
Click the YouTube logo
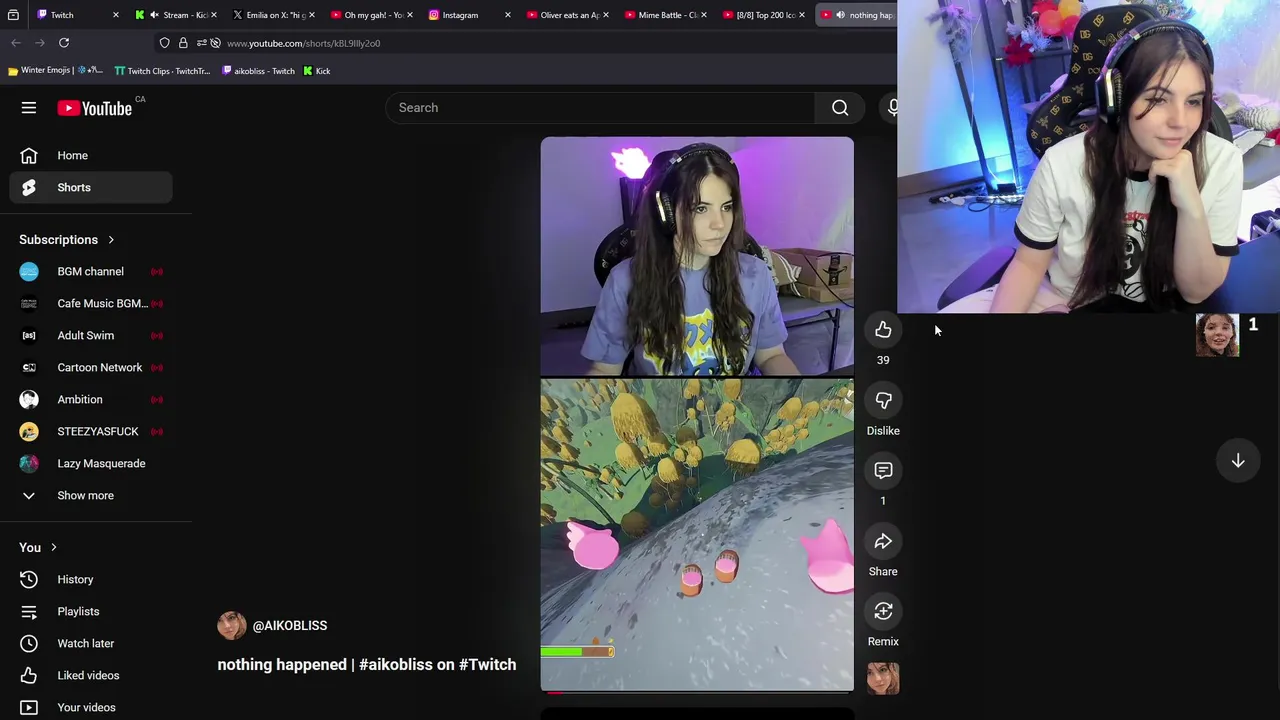(x=95, y=108)
